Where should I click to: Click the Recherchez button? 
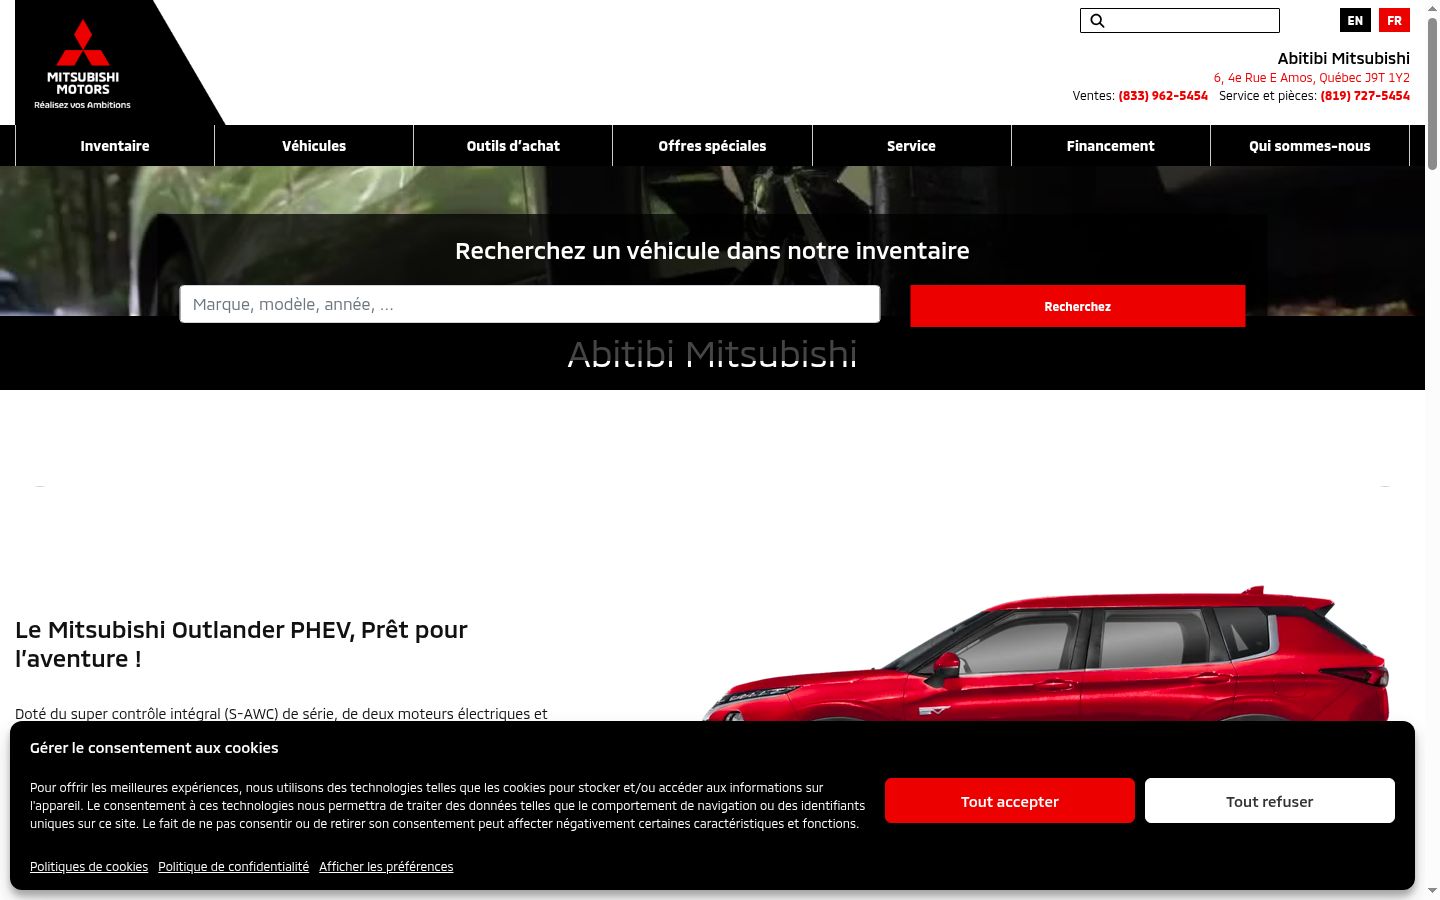(x=1078, y=306)
